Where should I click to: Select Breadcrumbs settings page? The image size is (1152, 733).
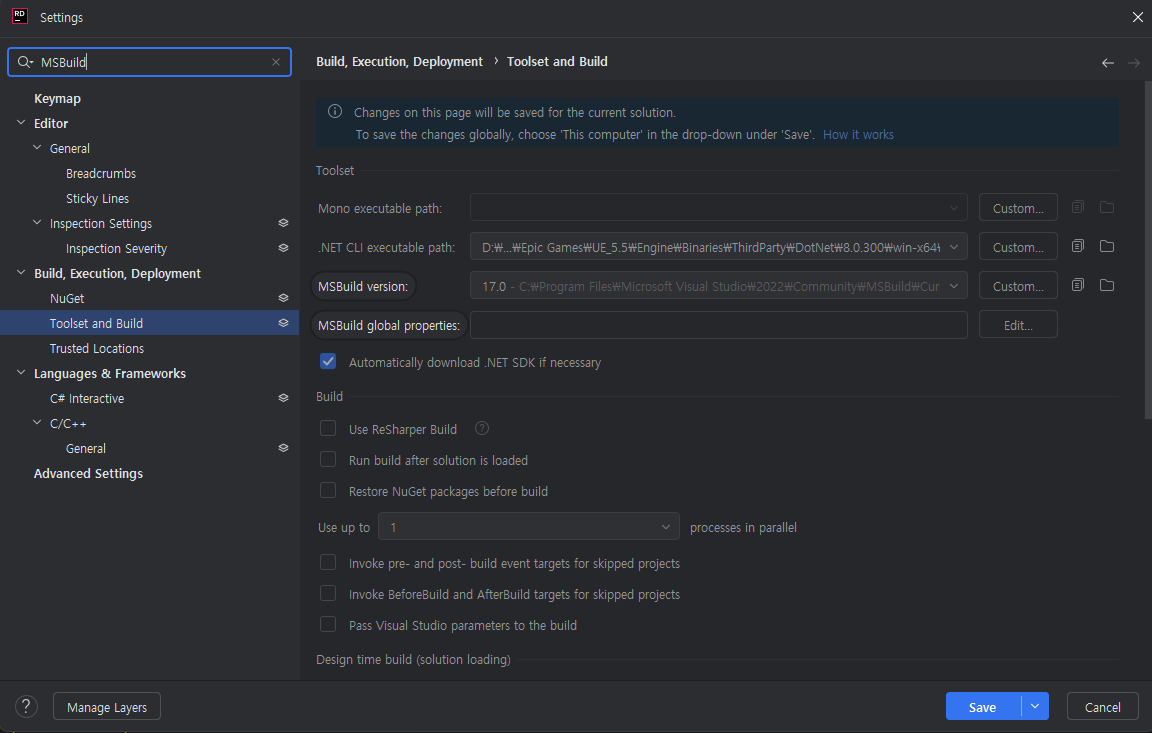tap(101, 173)
